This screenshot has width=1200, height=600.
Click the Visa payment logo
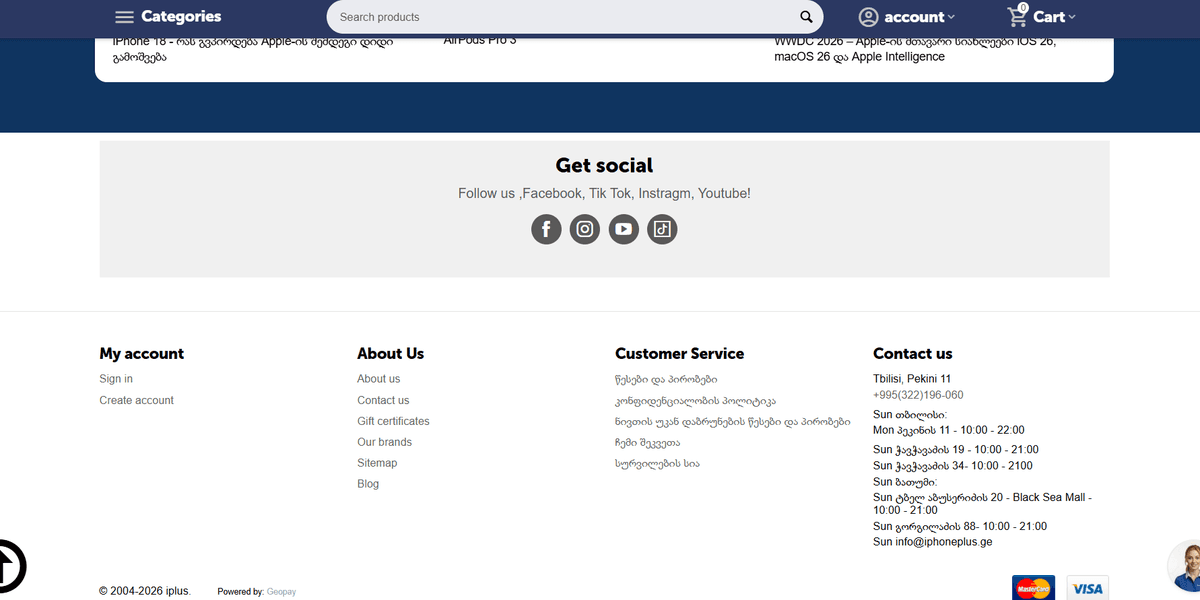click(1087, 588)
